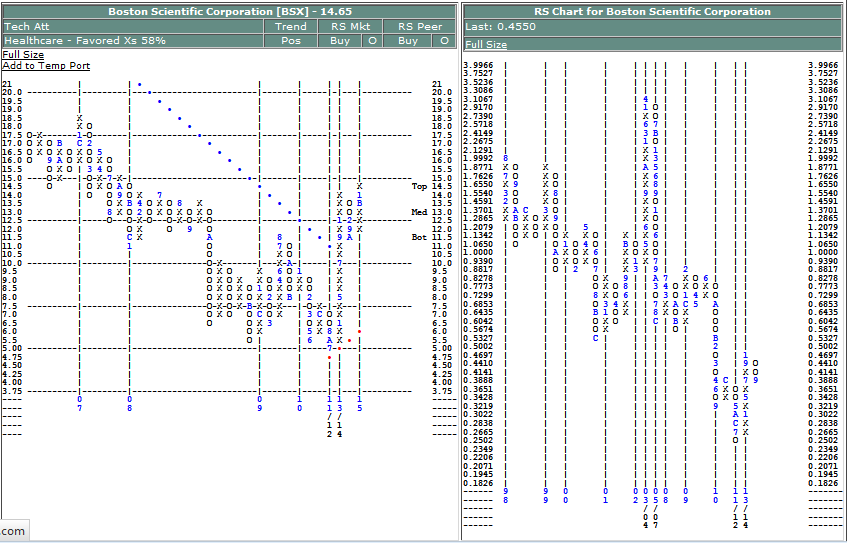Click the O cell beside RS Peer Buy
This screenshot has width=847, height=543.
coord(445,41)
